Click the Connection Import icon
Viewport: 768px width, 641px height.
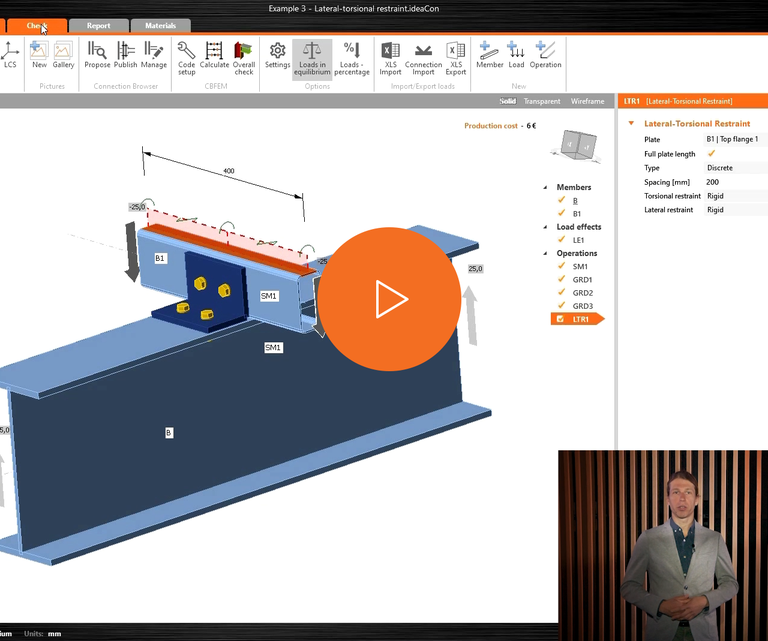point(423,56)
